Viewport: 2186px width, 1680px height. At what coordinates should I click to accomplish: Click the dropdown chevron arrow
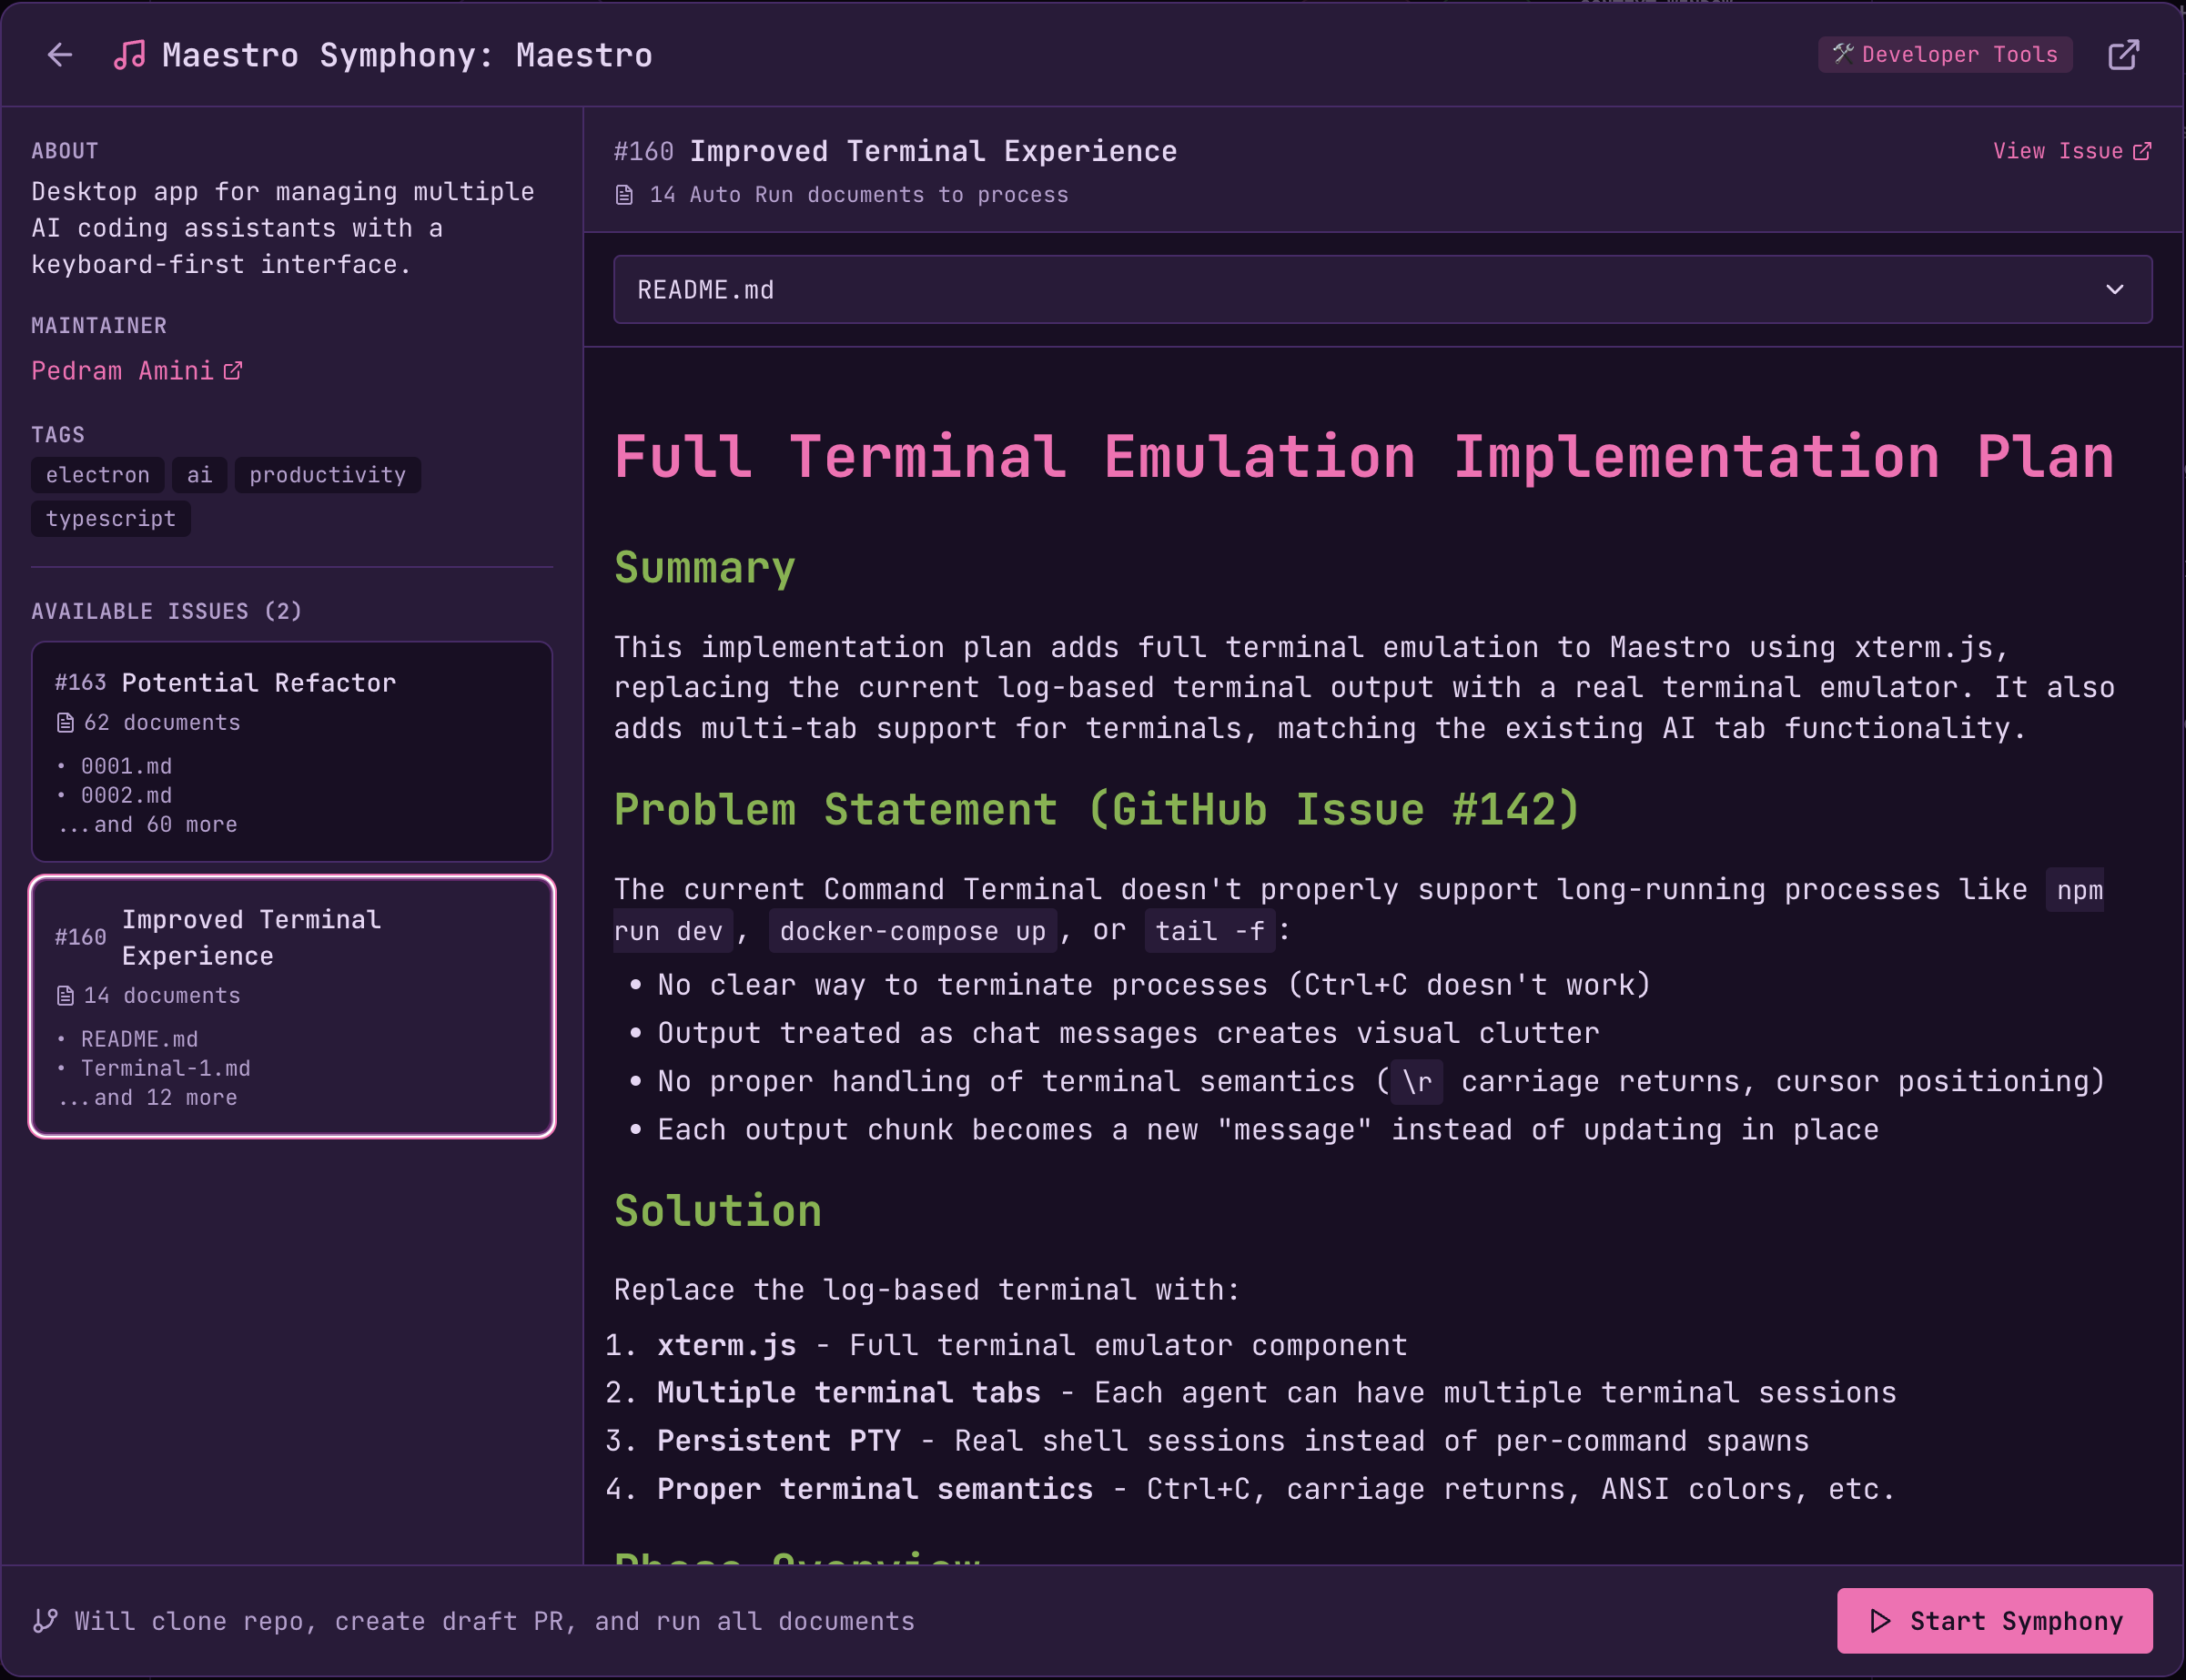pyautogui.click(x=2114, y=290)
